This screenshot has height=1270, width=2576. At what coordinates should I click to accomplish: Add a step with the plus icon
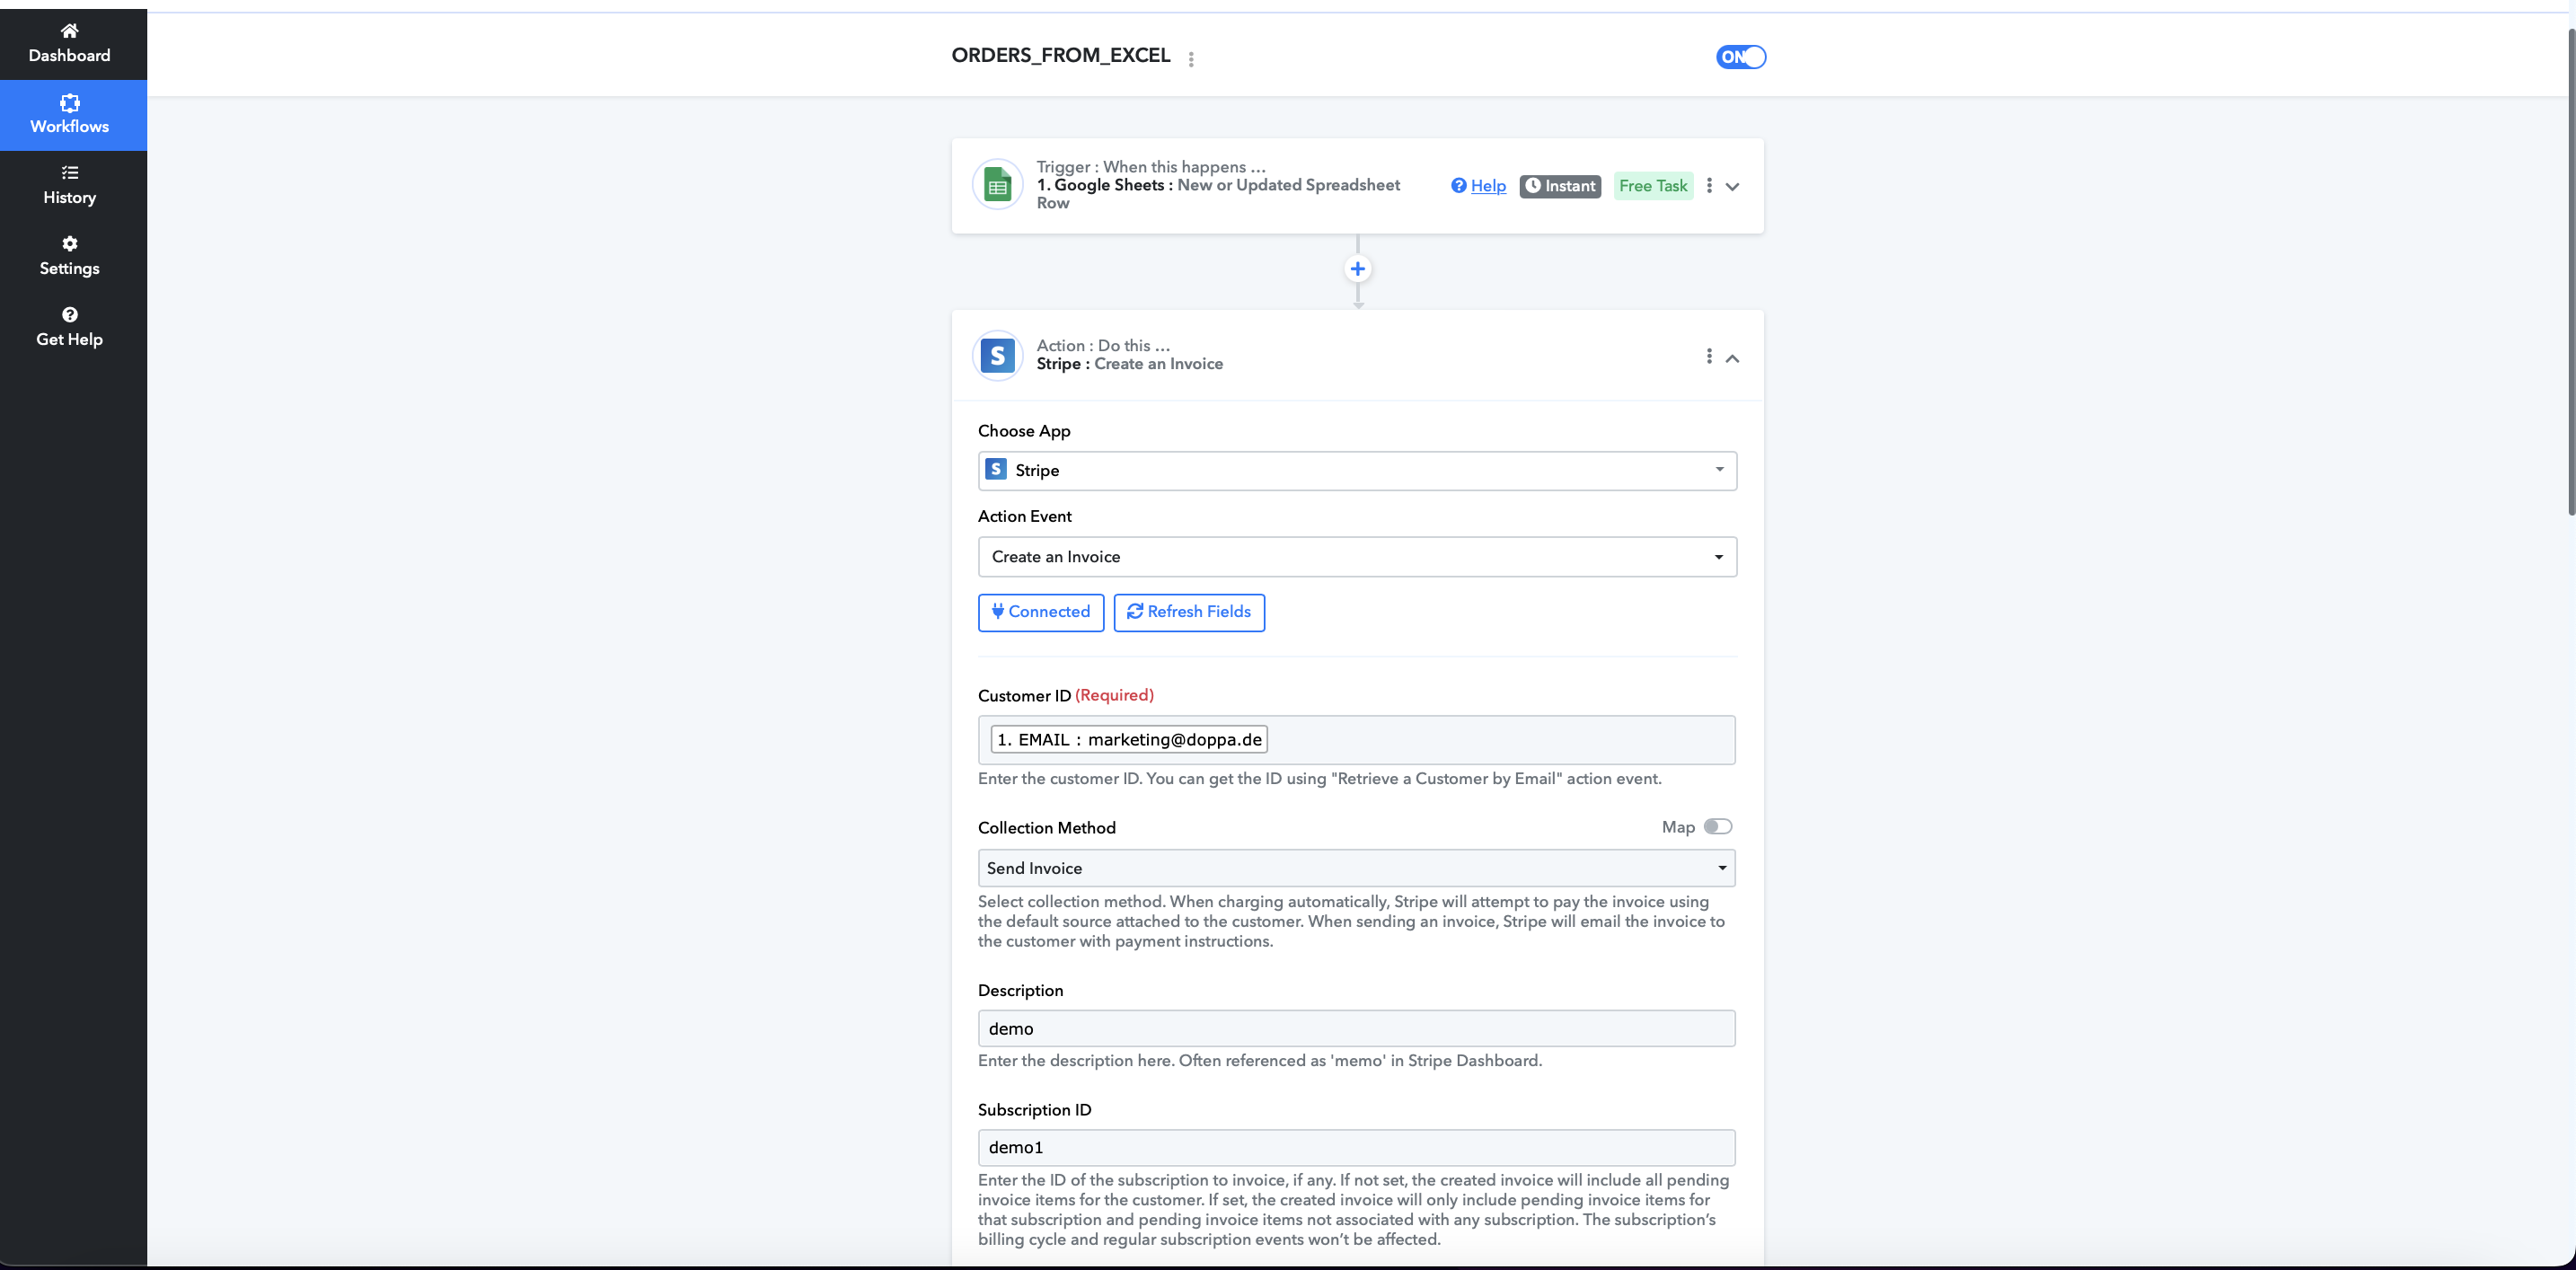click(1357, 269)
